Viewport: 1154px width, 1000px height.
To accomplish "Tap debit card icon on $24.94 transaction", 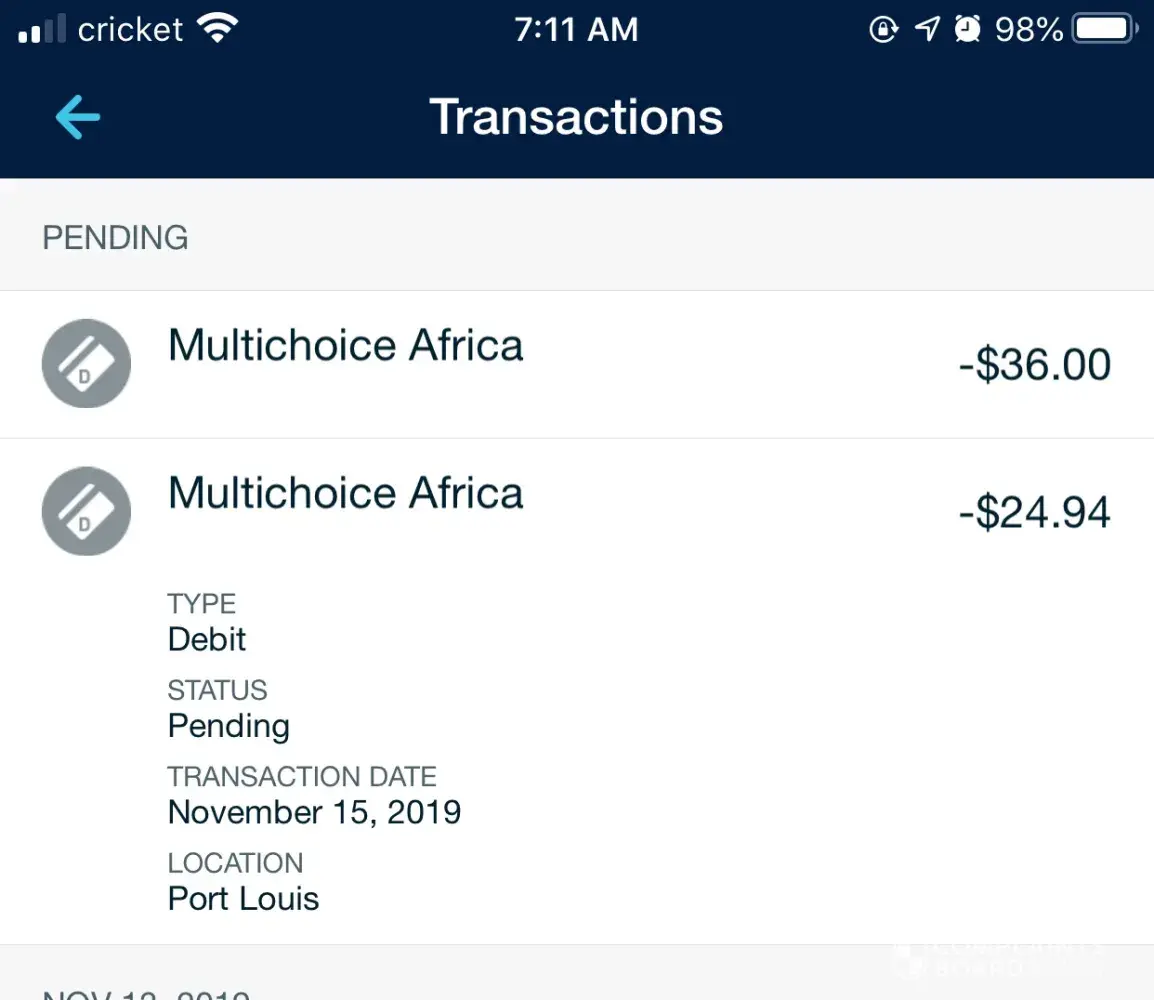I will tap(86, 511).
